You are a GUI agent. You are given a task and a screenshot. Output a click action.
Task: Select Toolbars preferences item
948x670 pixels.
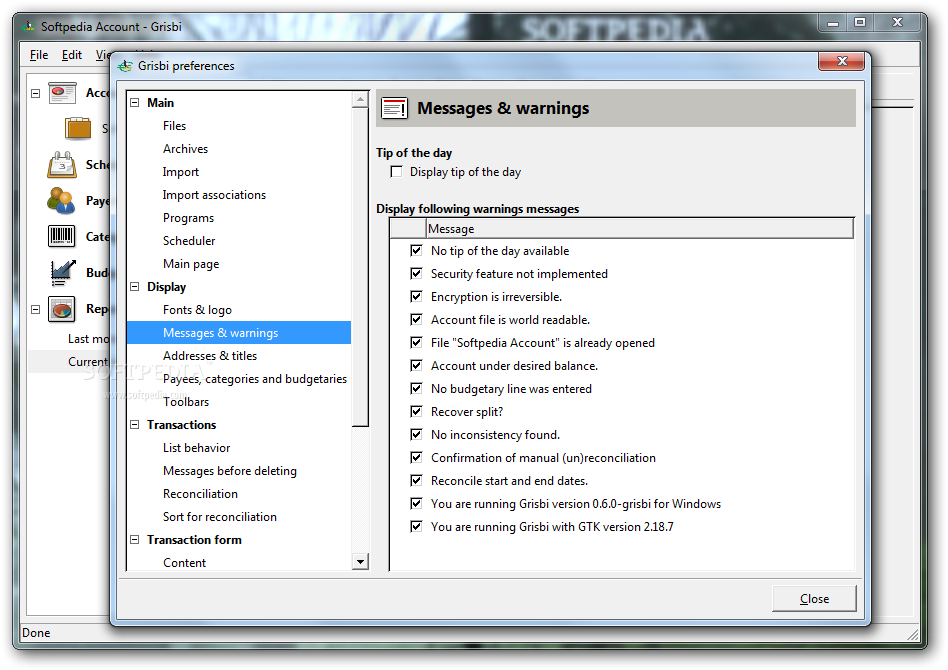tap(186, 402)
